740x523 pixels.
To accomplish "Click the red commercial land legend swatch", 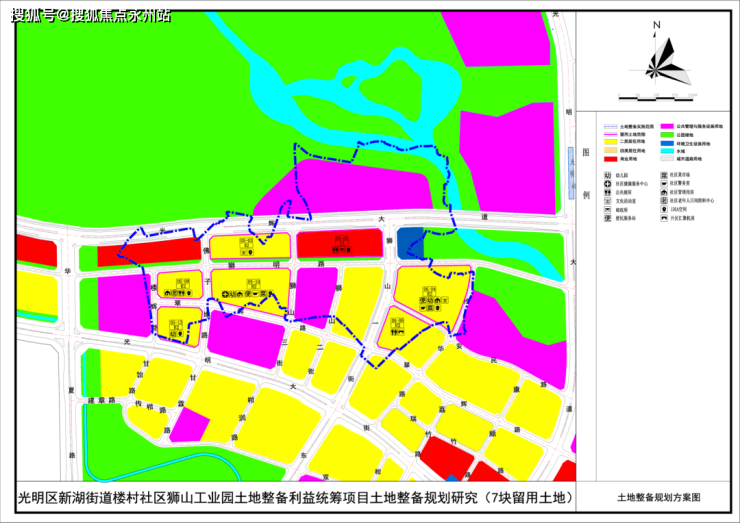I will (x=611, y=159).
